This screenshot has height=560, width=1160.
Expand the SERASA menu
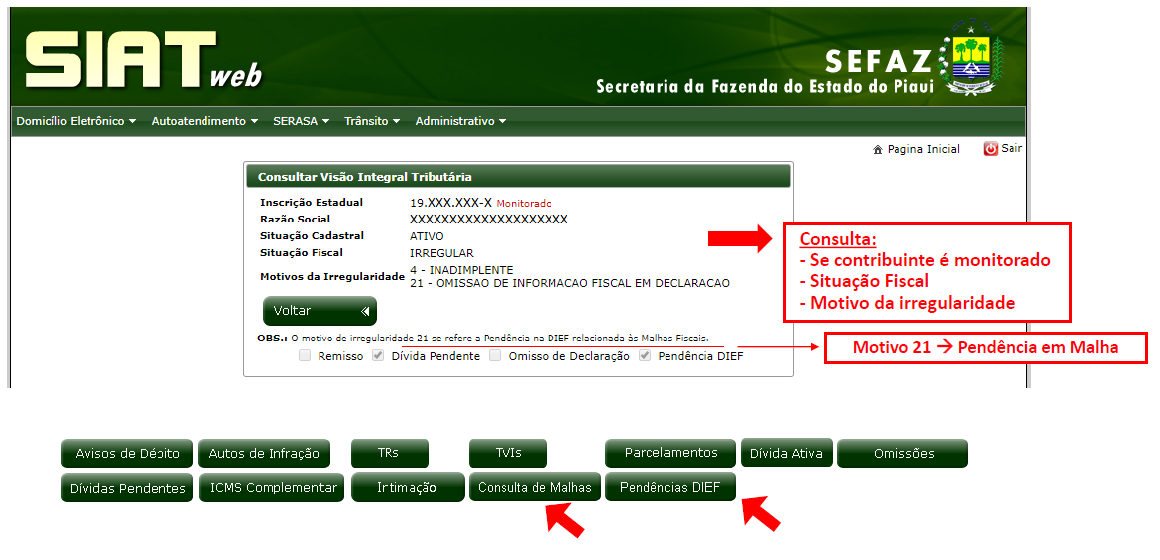300,121
